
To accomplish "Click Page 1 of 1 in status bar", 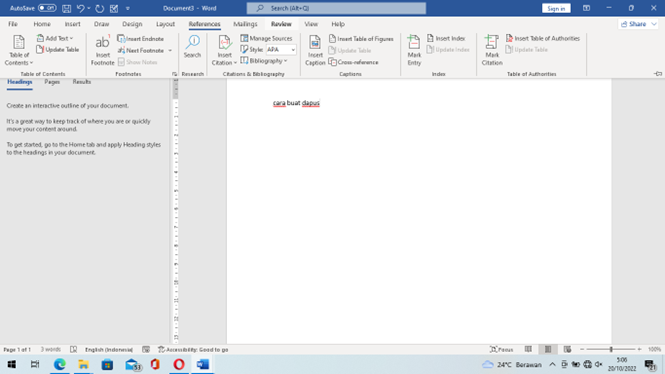I will tap(17, 349).
